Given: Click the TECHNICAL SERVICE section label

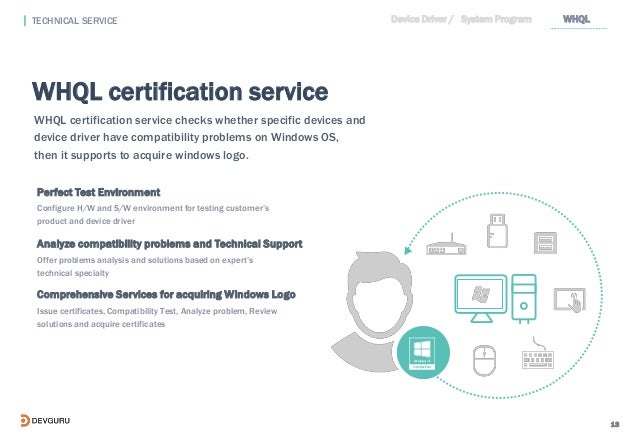Looking at the screenshot, I should pos(74,21).
